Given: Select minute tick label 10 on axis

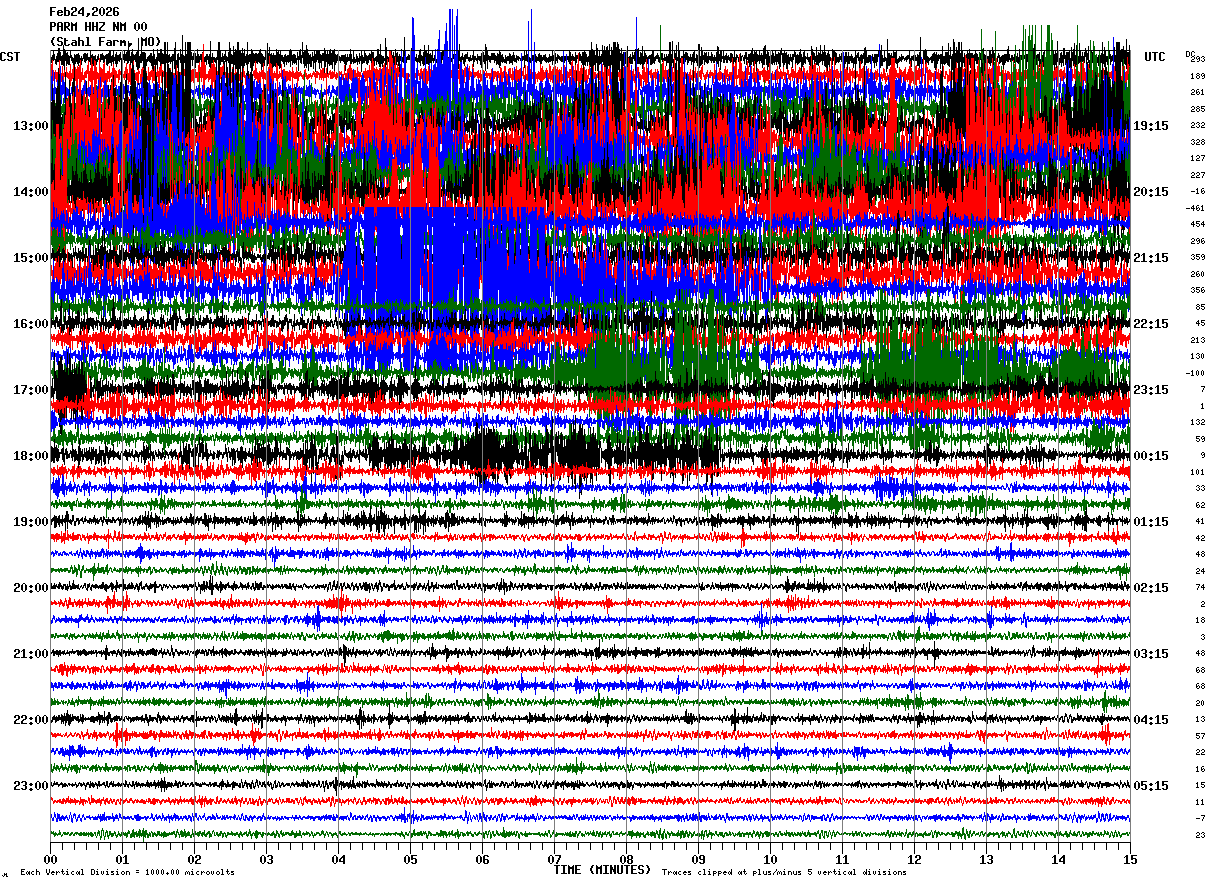Looking at the screenshot, I should [770, 859].
